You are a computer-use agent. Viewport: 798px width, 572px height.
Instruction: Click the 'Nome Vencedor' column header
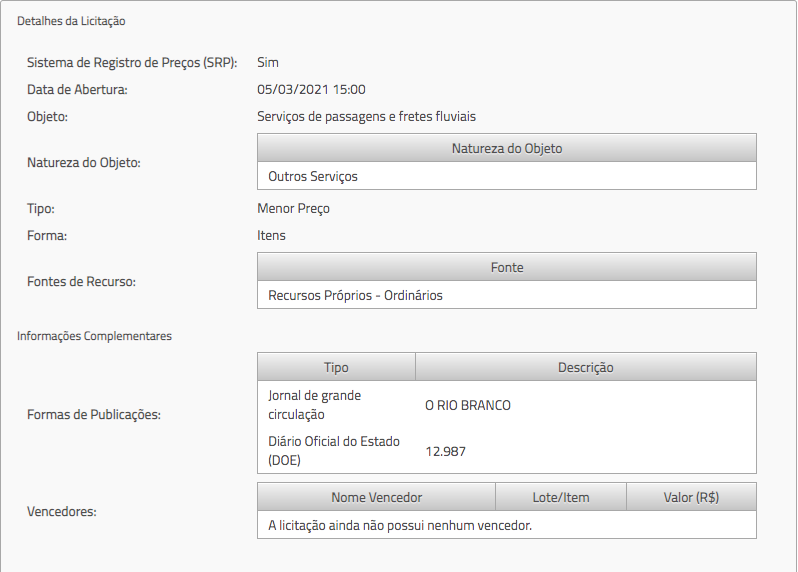pyautogui.click(x=376, y=497)
